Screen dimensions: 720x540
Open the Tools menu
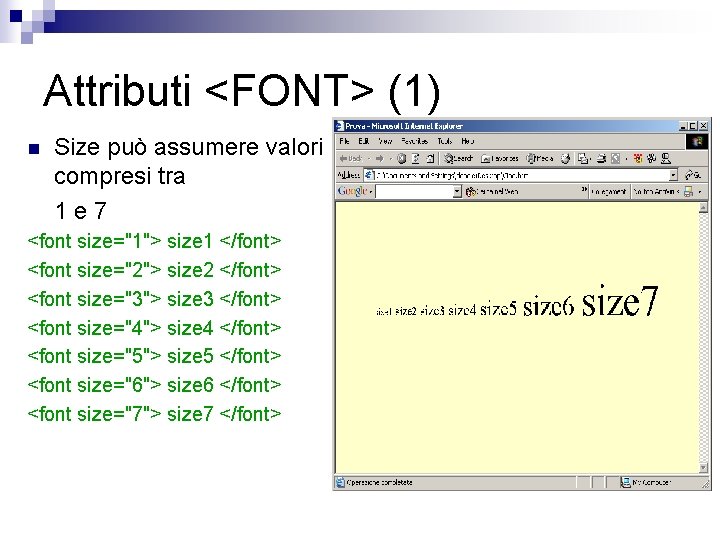pyautogui.click(x=444, y=141)
